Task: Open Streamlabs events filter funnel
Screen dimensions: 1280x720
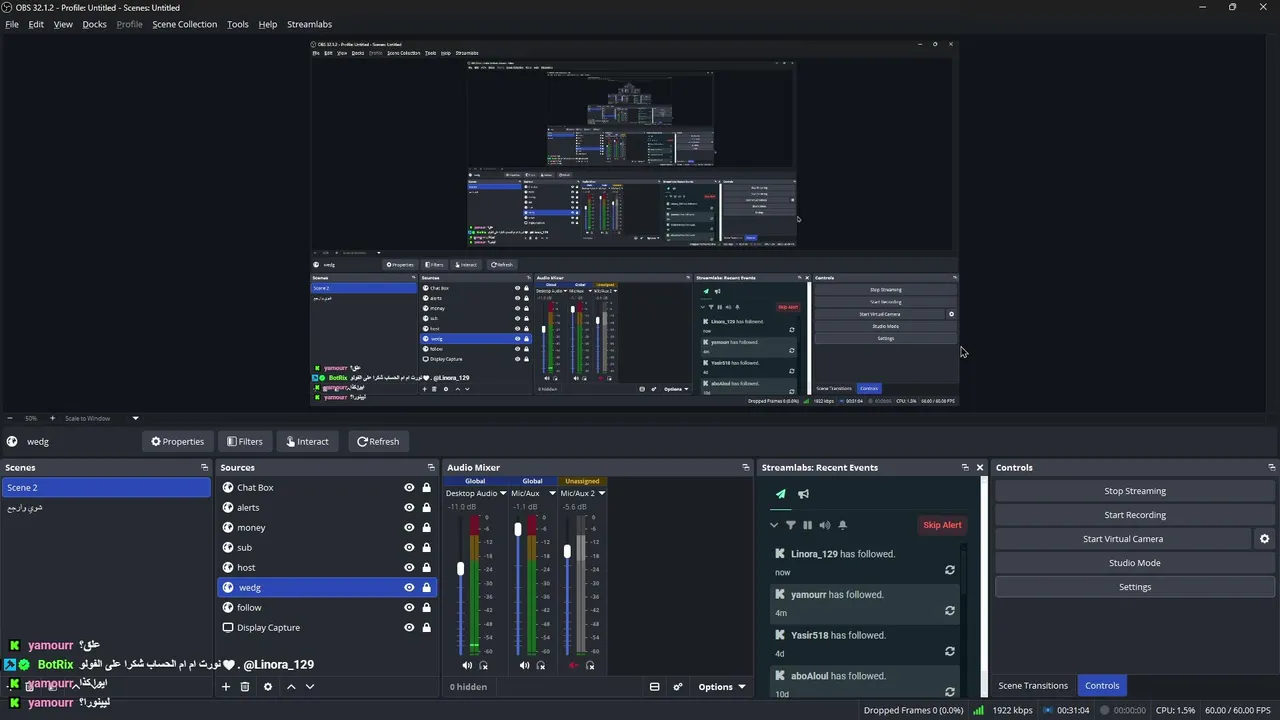Action: [790, 525]
